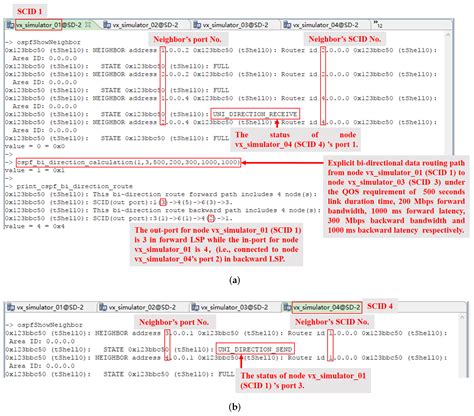Screen dimensions: 474x416
Task: Click terminal icon of vx_simulator_01 tab in panel (a)
Action: tap(10, 25)
